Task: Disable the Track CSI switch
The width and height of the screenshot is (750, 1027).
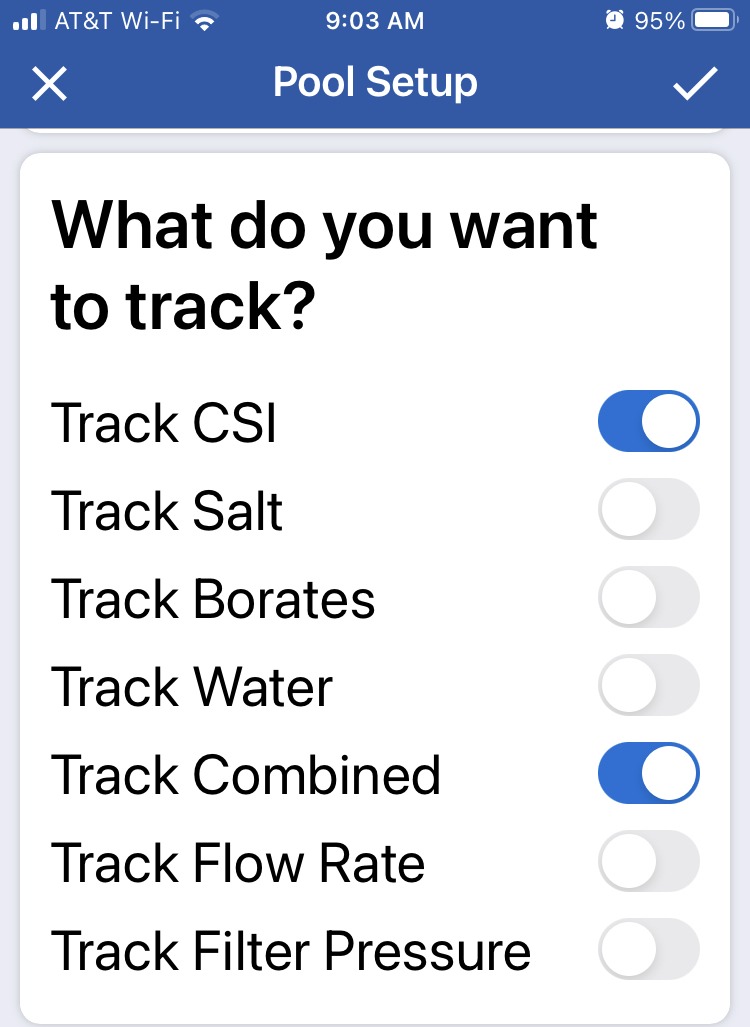Action: click(648, 421)
